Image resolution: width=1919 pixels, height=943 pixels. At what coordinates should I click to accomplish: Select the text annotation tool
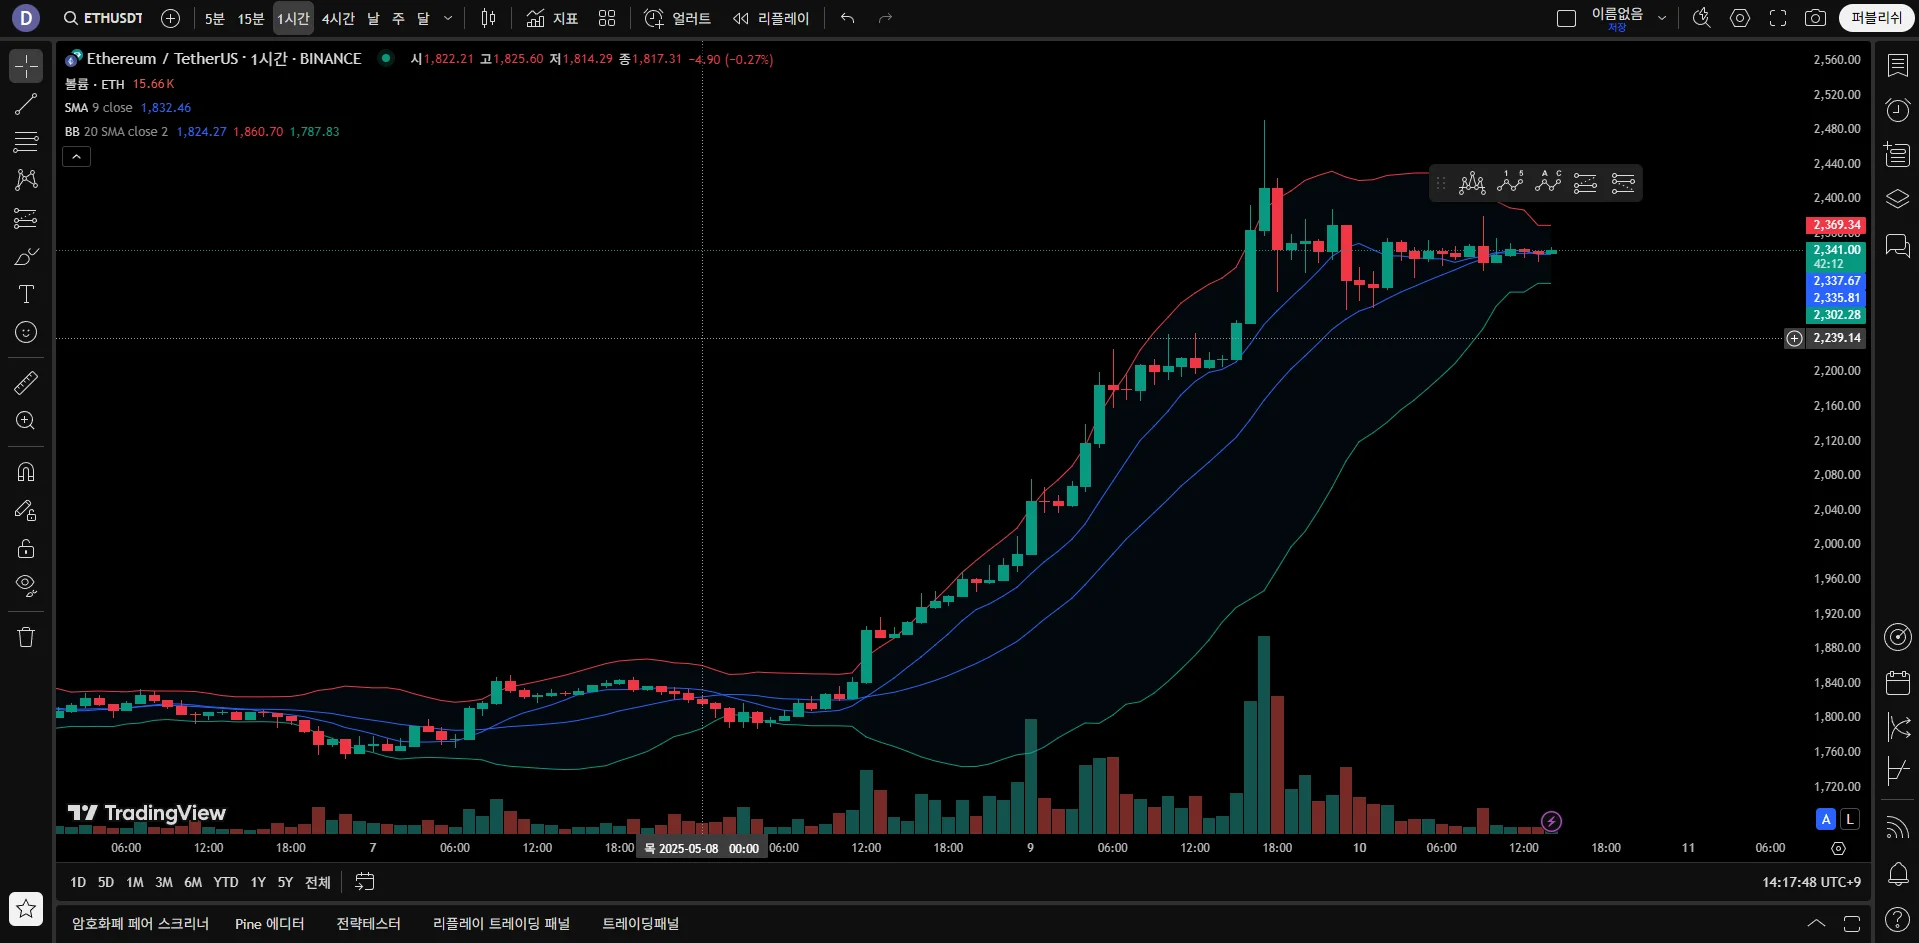[x=26, y=294]
